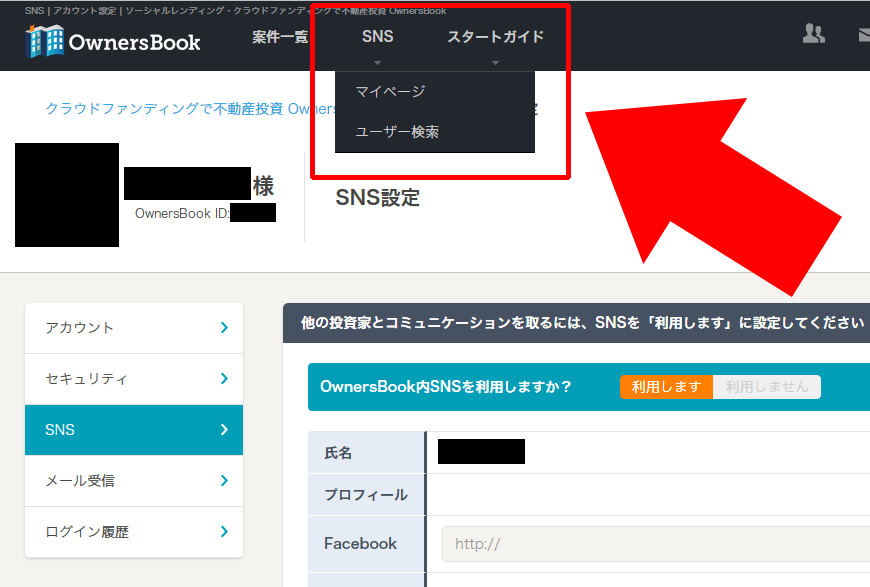Click chevron next to アカウント

pyautogui.click(x=224, y=328)
